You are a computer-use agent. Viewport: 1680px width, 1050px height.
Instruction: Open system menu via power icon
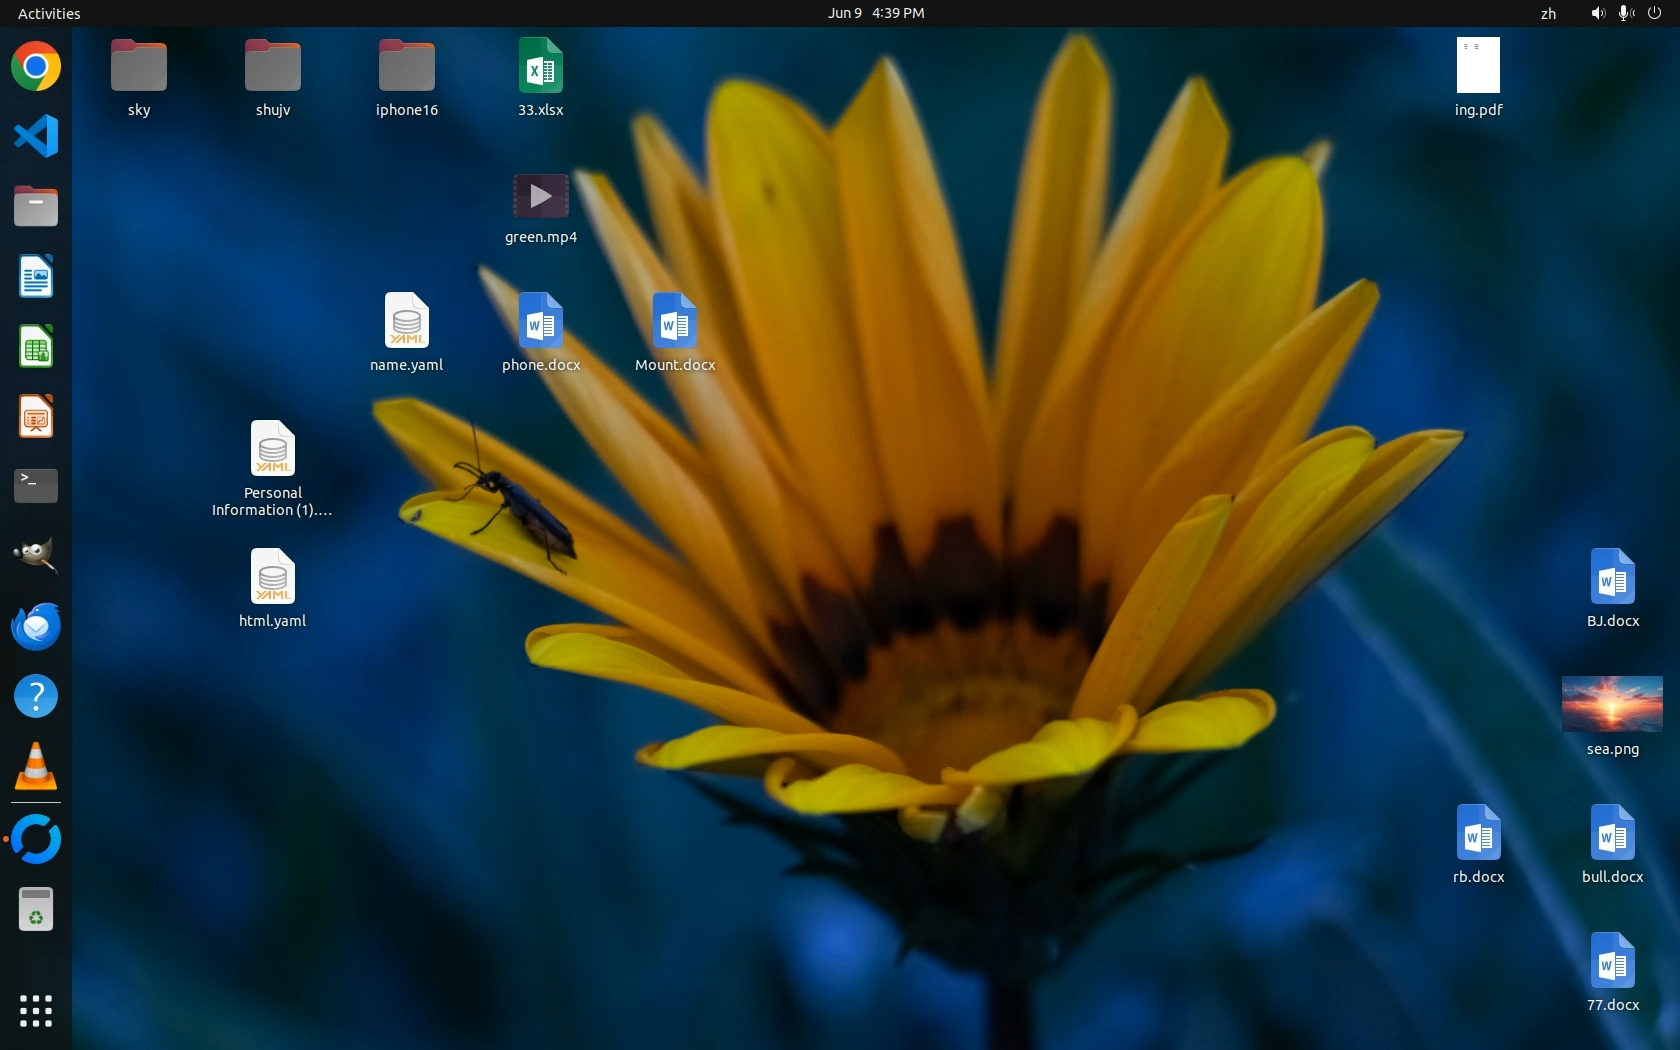(x=1654, y=13)
